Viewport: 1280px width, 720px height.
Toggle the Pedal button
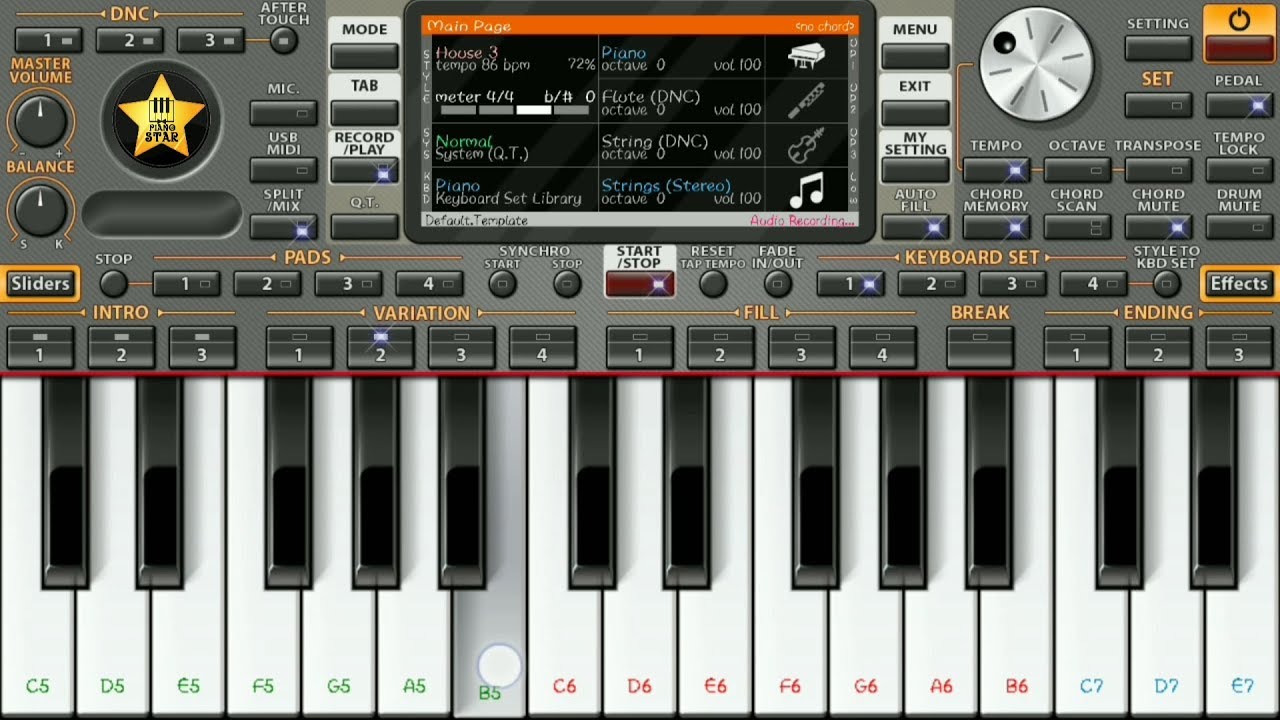coord(1239,105)
